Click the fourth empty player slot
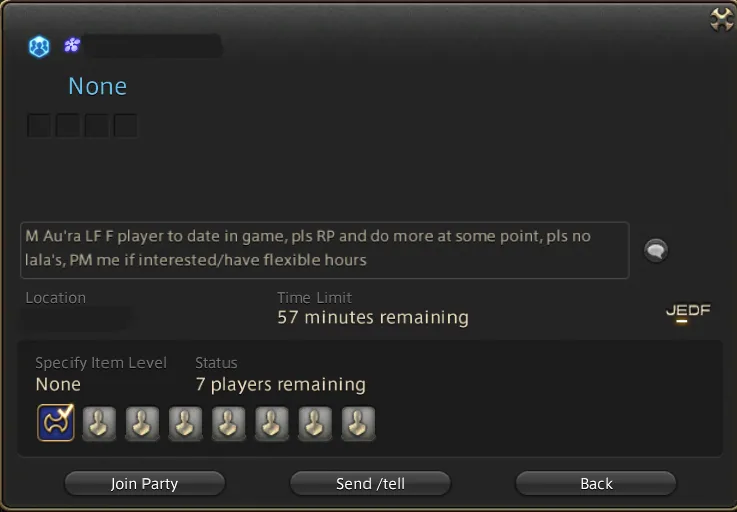Image resolution: width=737 pixels, height=512 pixels. 228,424
